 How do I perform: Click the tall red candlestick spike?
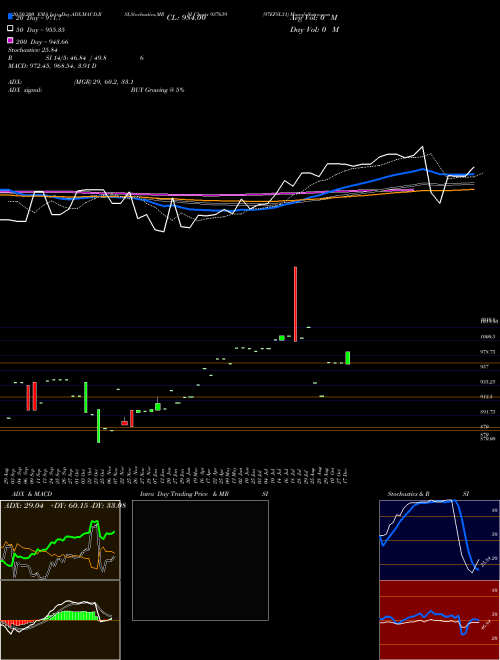pos(295,304)
